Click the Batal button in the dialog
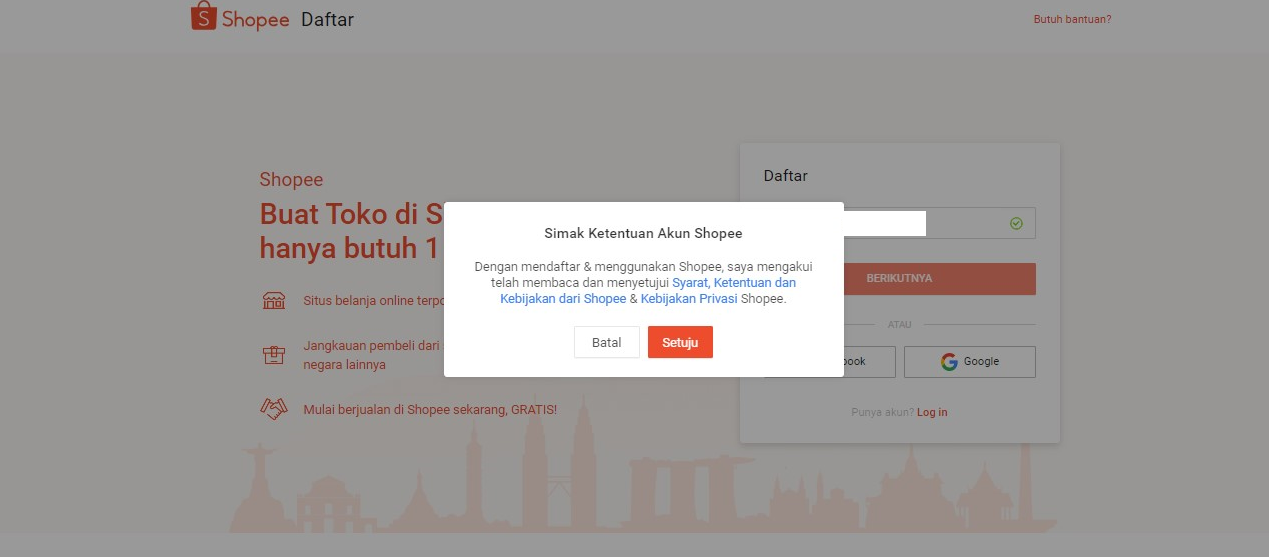 [607, 342]
